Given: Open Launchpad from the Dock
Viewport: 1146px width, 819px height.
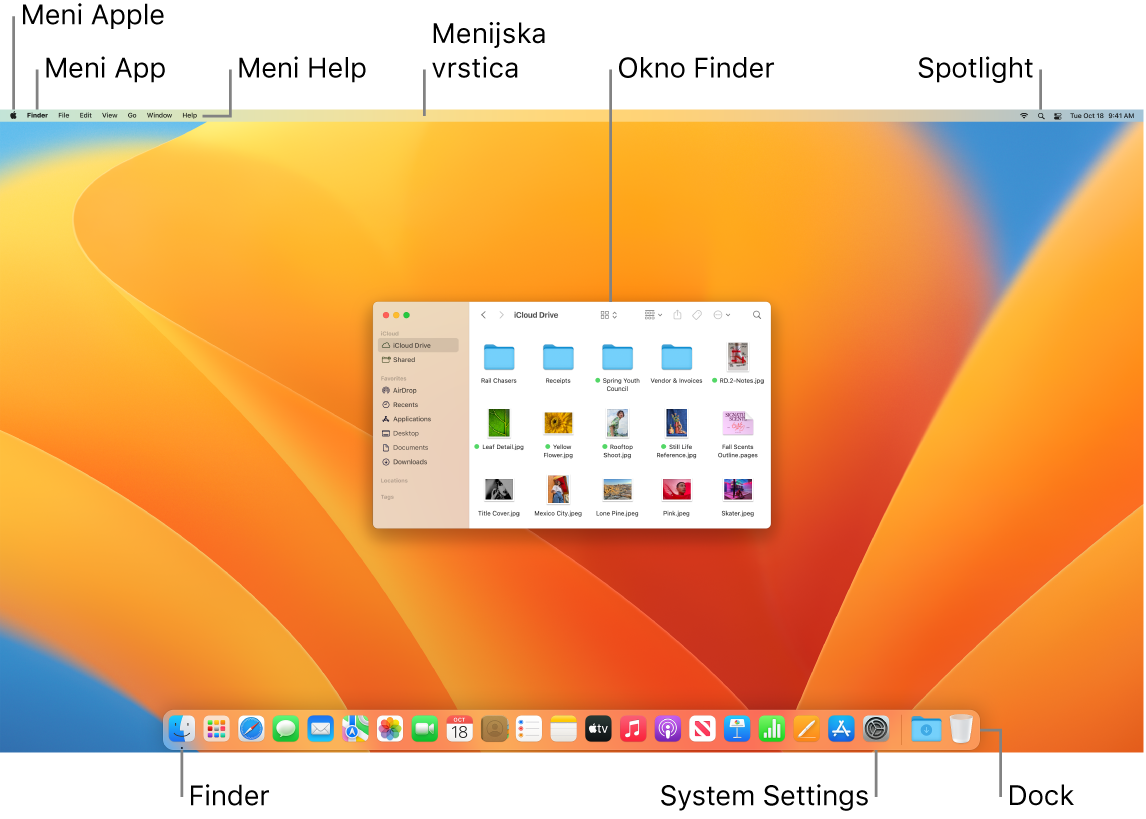Looking at the screenshot, I should tap(216, 729).
